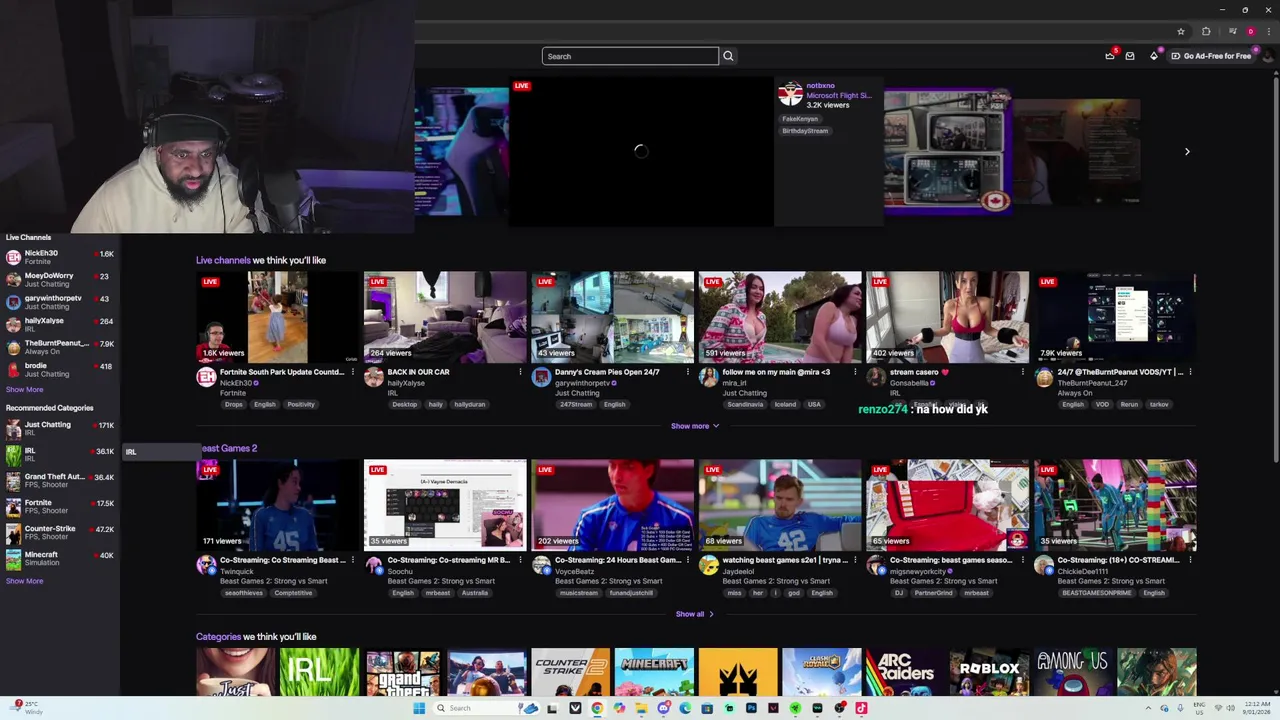Open the Chrome three-dot menu
Image resolution: width=1280 pixels, height=720 pixels.
(1269, 31)
